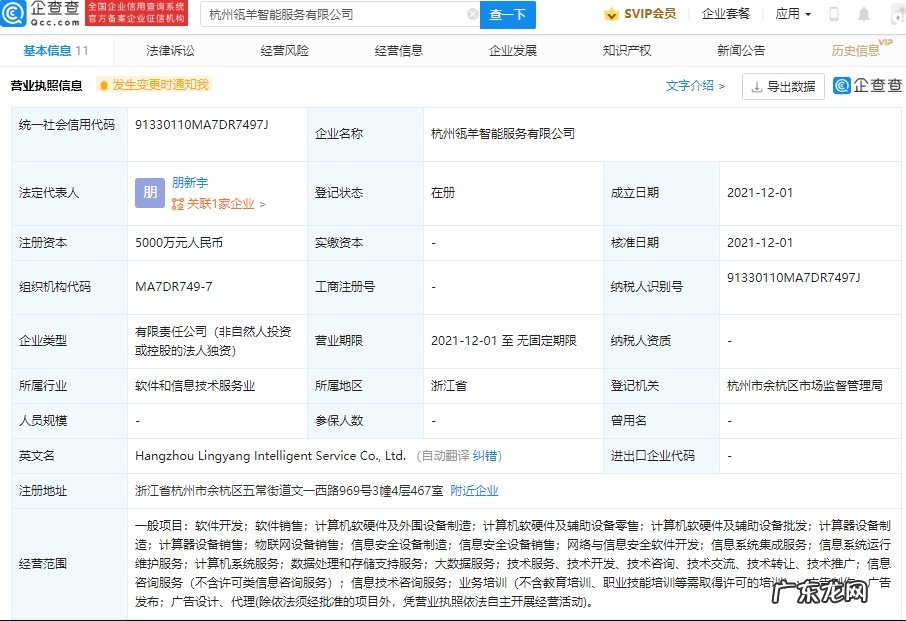Image resolution: width=906 pixels, height=621 pixels.
Task: Open the notification bell icon
Action: 864,13
